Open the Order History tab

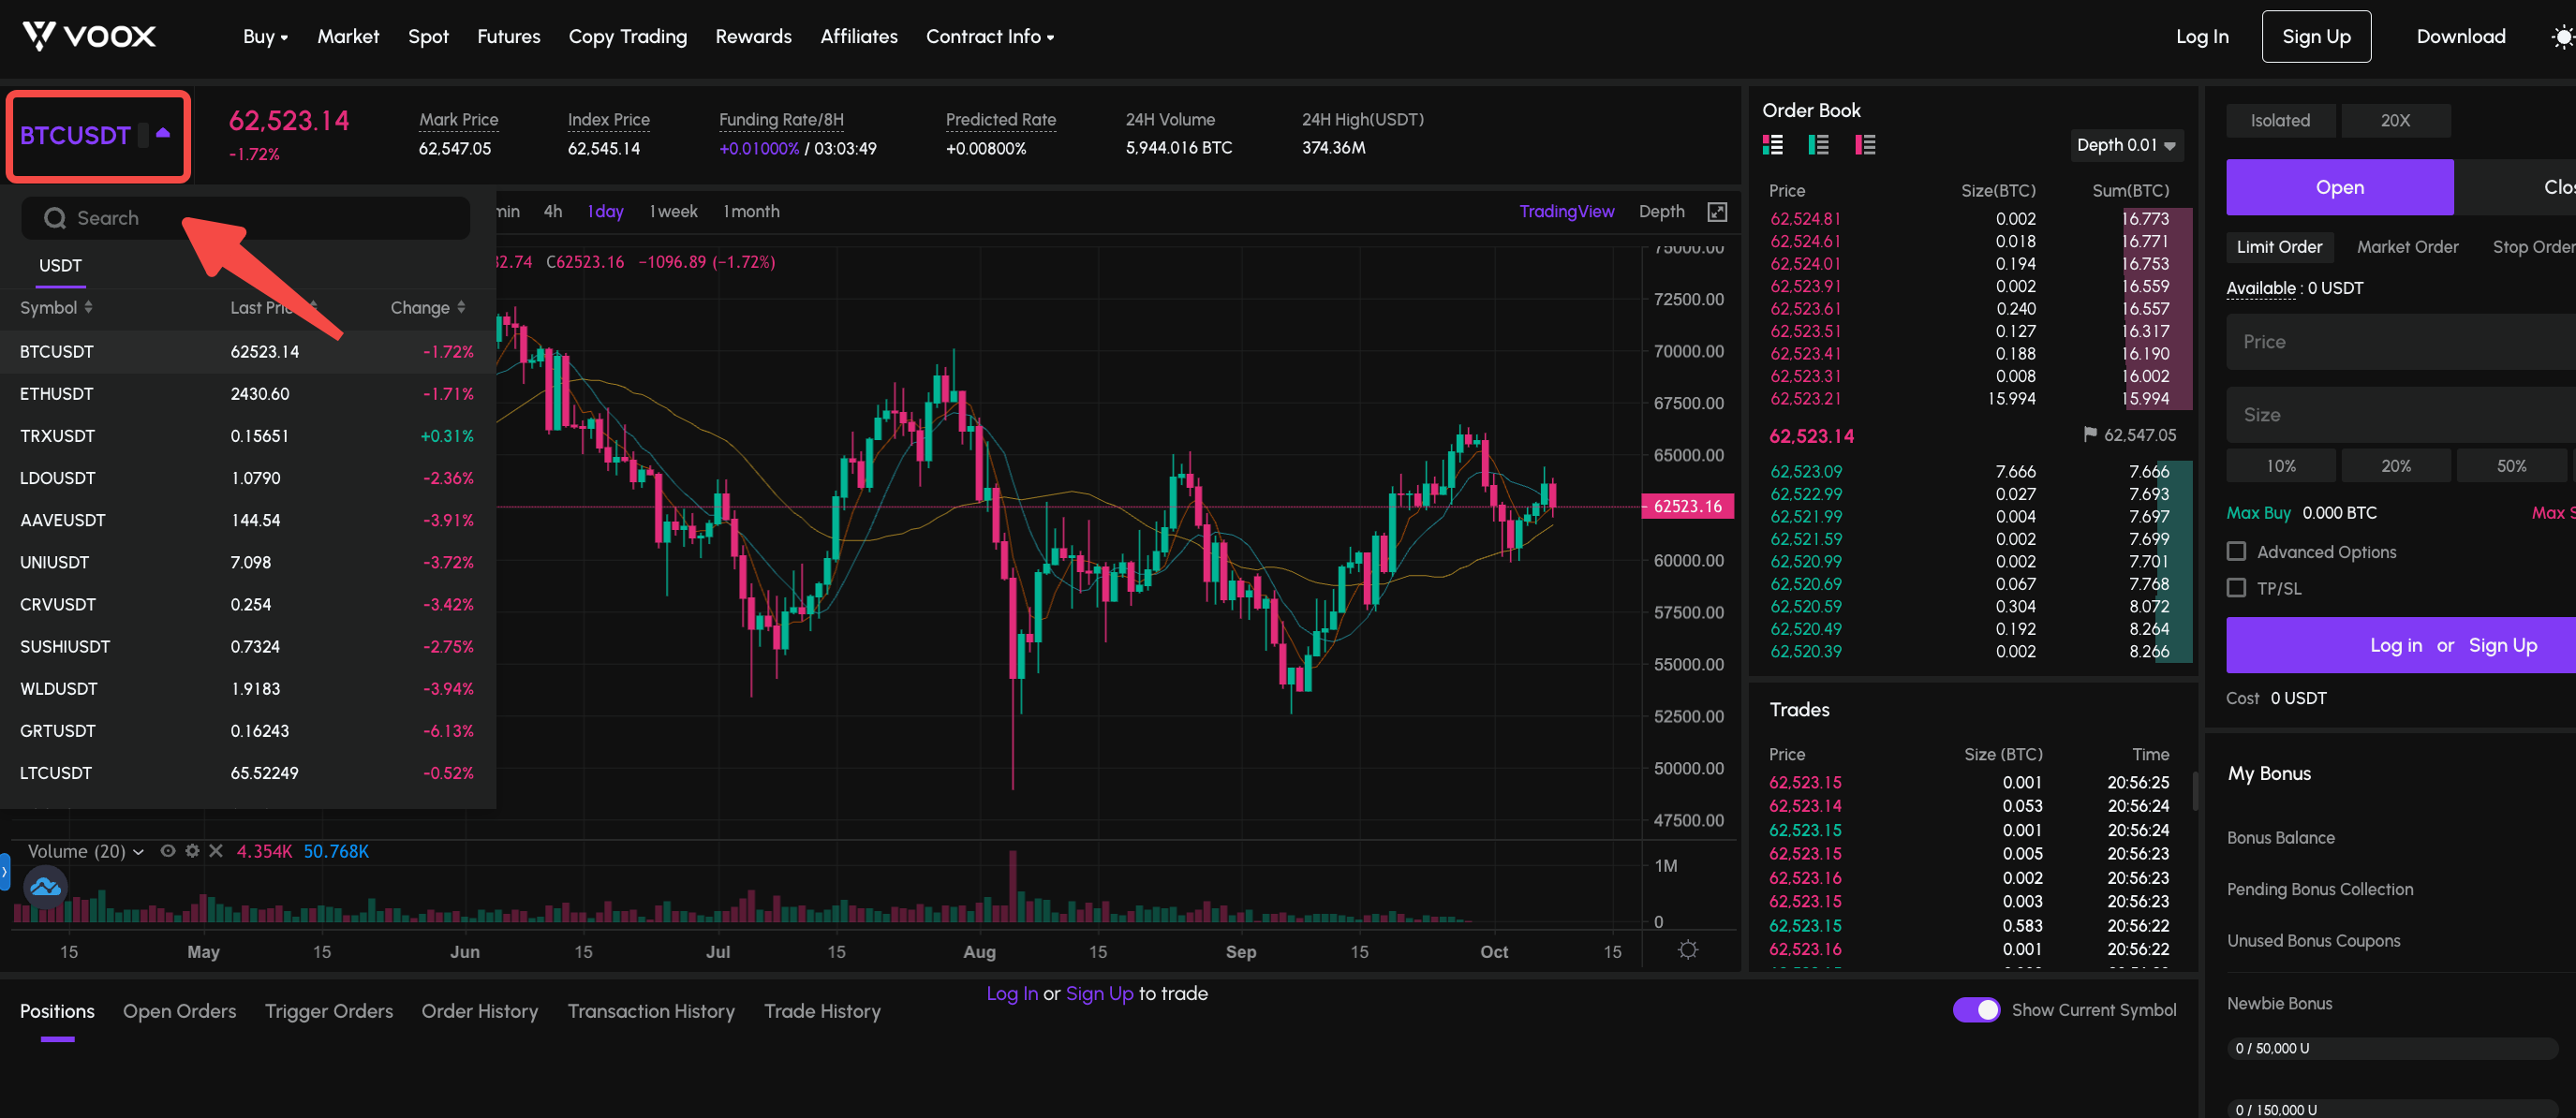coord(480,1011)
